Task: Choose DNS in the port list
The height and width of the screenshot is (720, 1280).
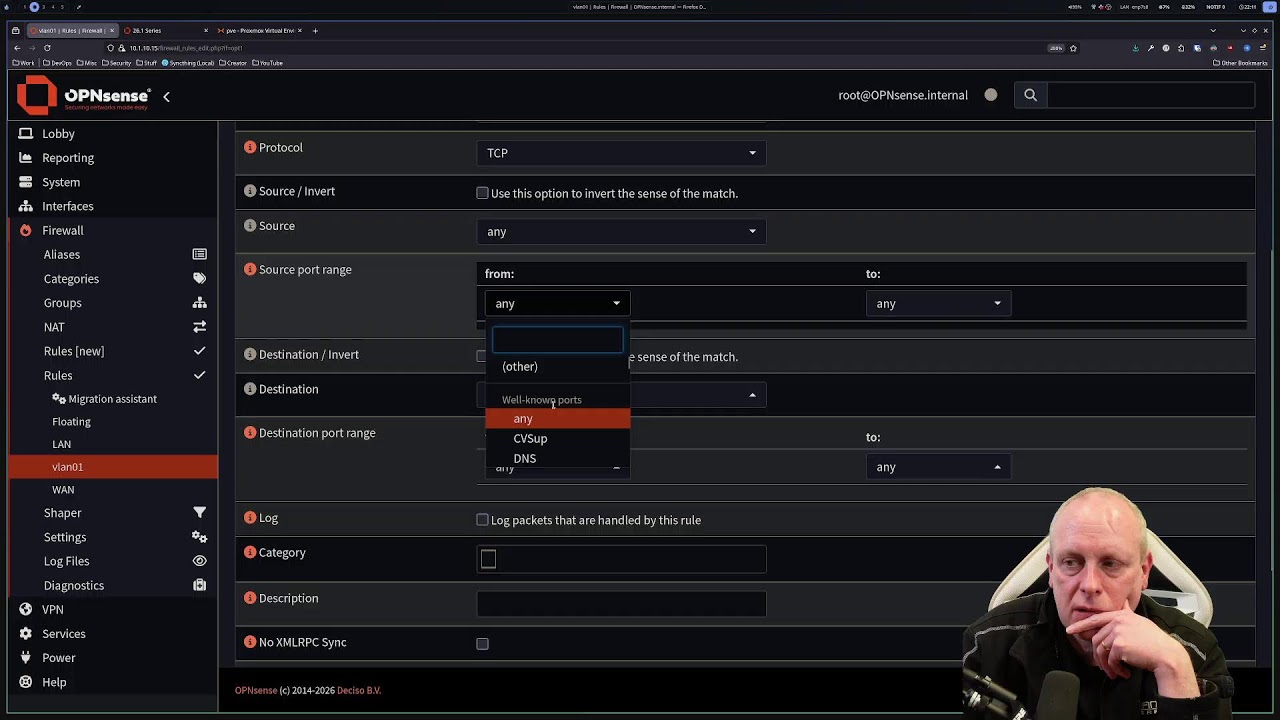Action: pos(558,458)
